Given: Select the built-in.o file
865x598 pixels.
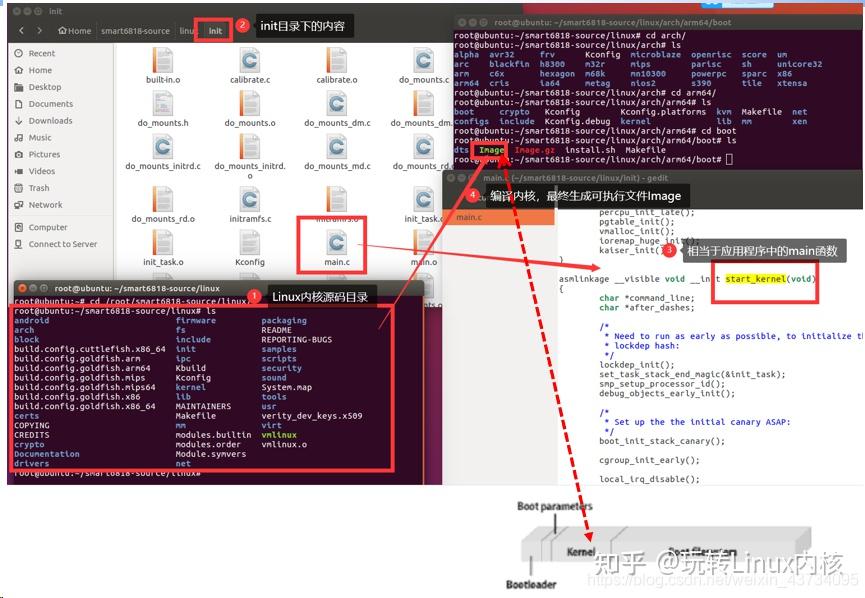Looking at the screenshot, I should tap(161, 60).
